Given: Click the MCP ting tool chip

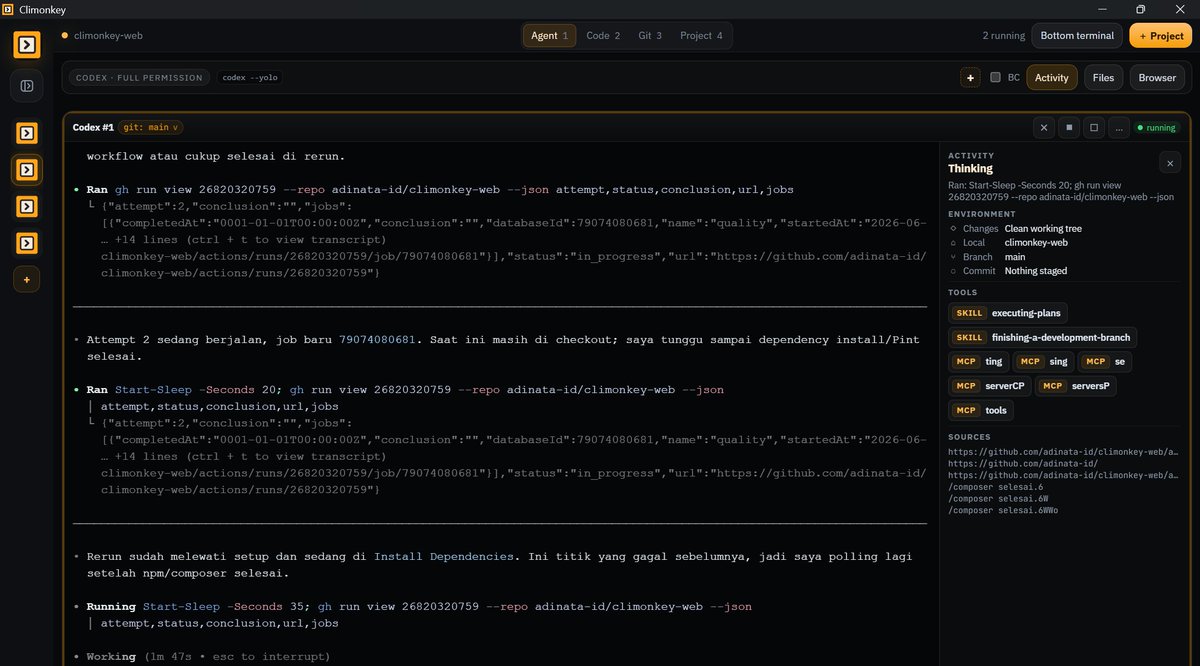Looking at the screenshot, I should pyautogui.click(x=979, y=362).
